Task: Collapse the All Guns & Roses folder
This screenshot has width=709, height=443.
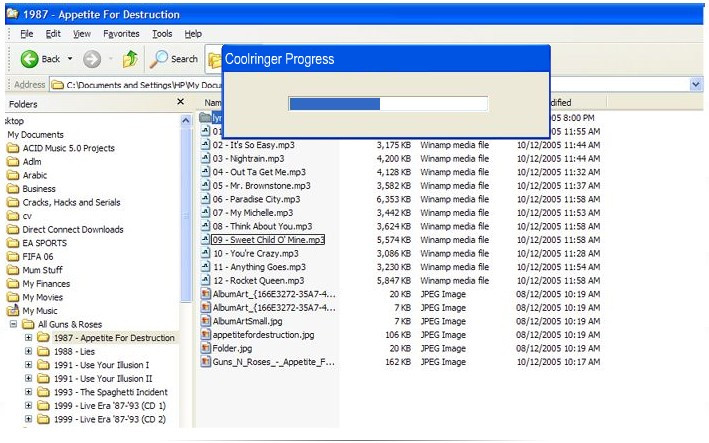Action: [14, 324]
